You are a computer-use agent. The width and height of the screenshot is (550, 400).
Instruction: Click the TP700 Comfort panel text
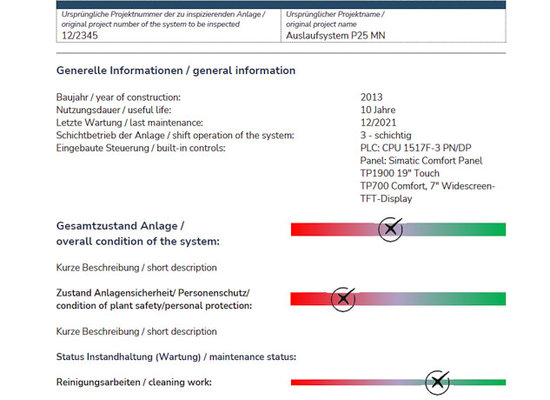428,186
